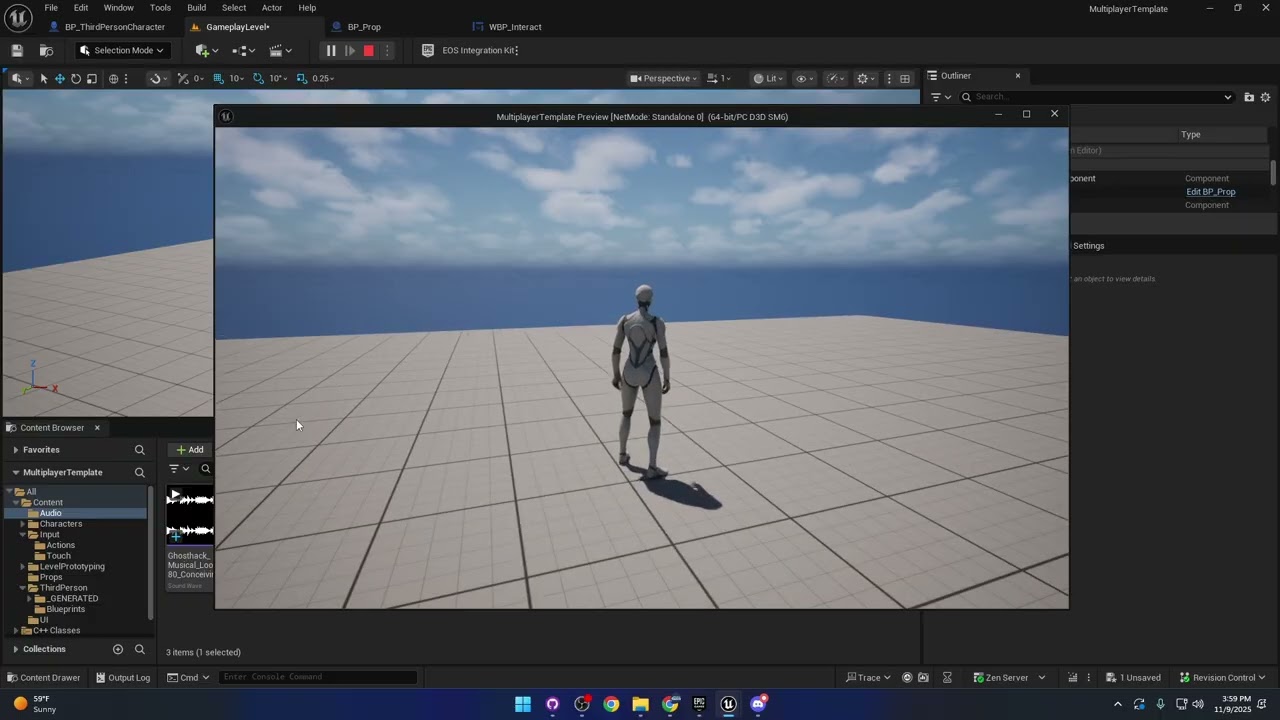Open the Content Drawer
This screenshot has height=720, width=1280.
click(43, 677)
